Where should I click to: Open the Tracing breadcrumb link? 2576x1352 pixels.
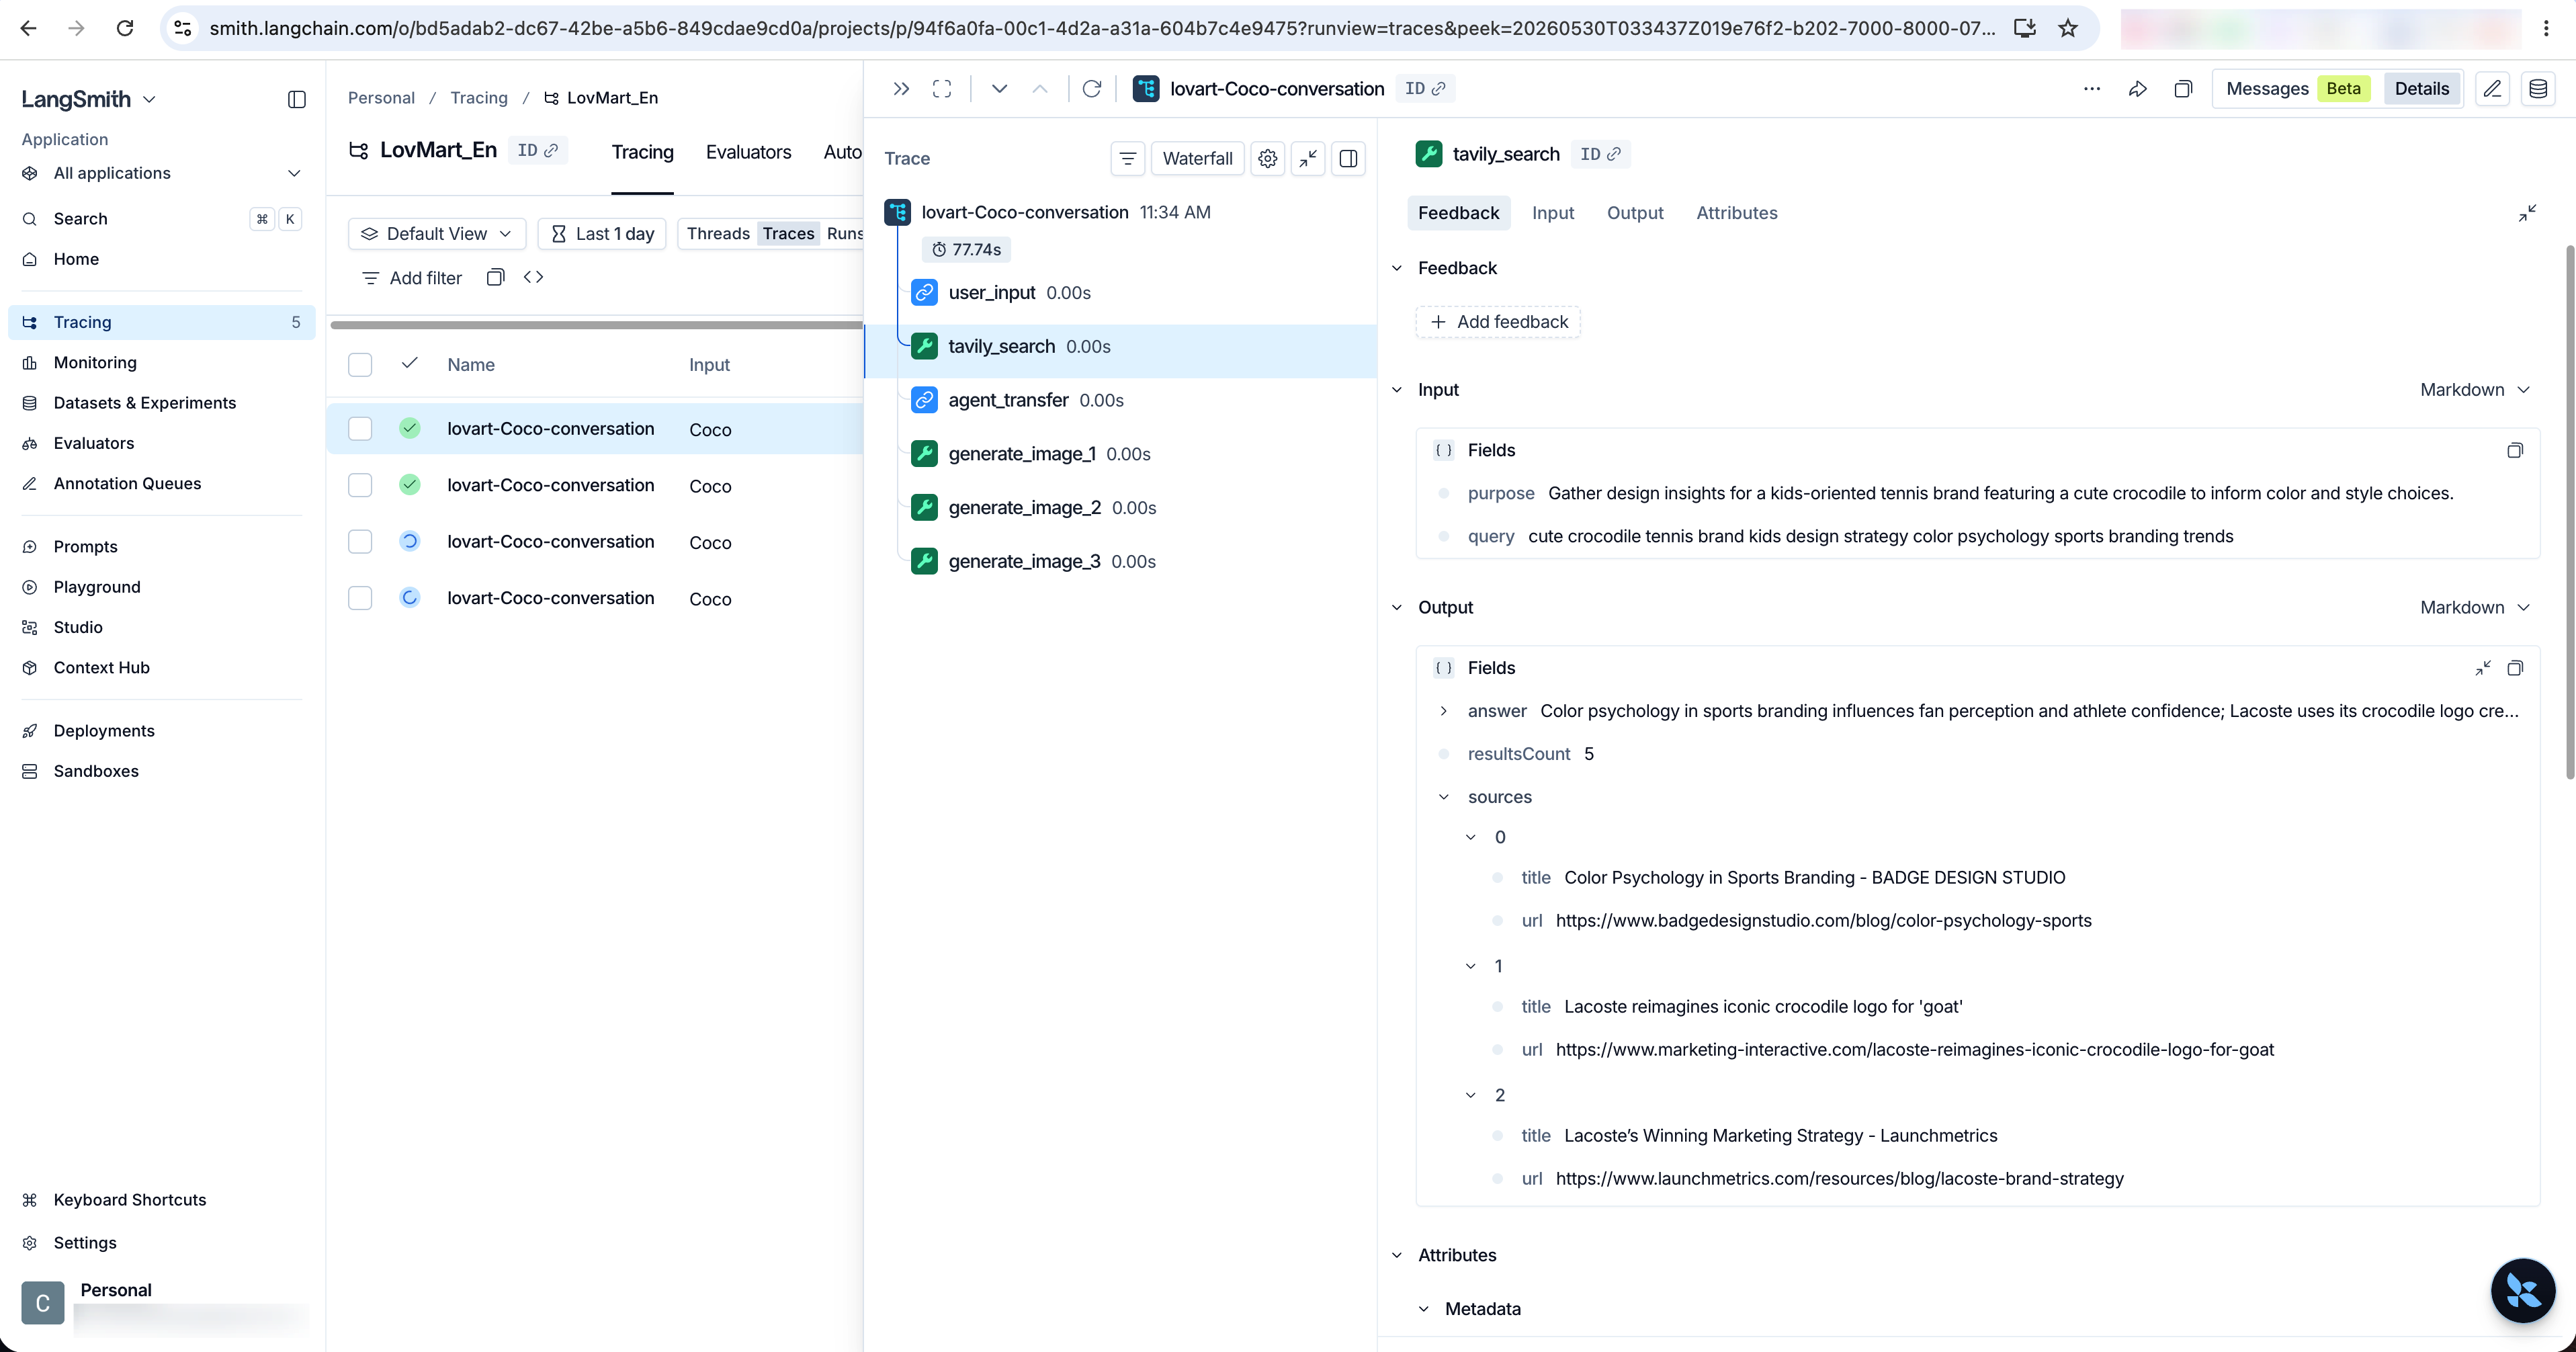pyautogui.click(x=478, y=98)
